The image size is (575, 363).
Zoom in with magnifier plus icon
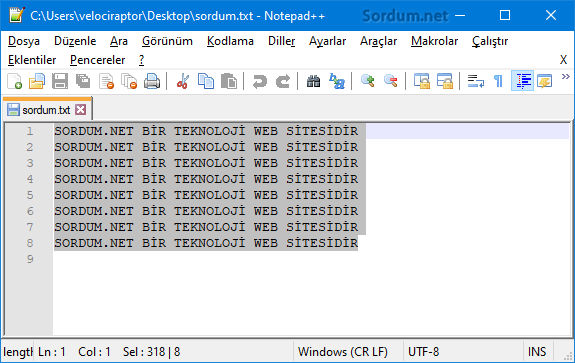point(367,81)
